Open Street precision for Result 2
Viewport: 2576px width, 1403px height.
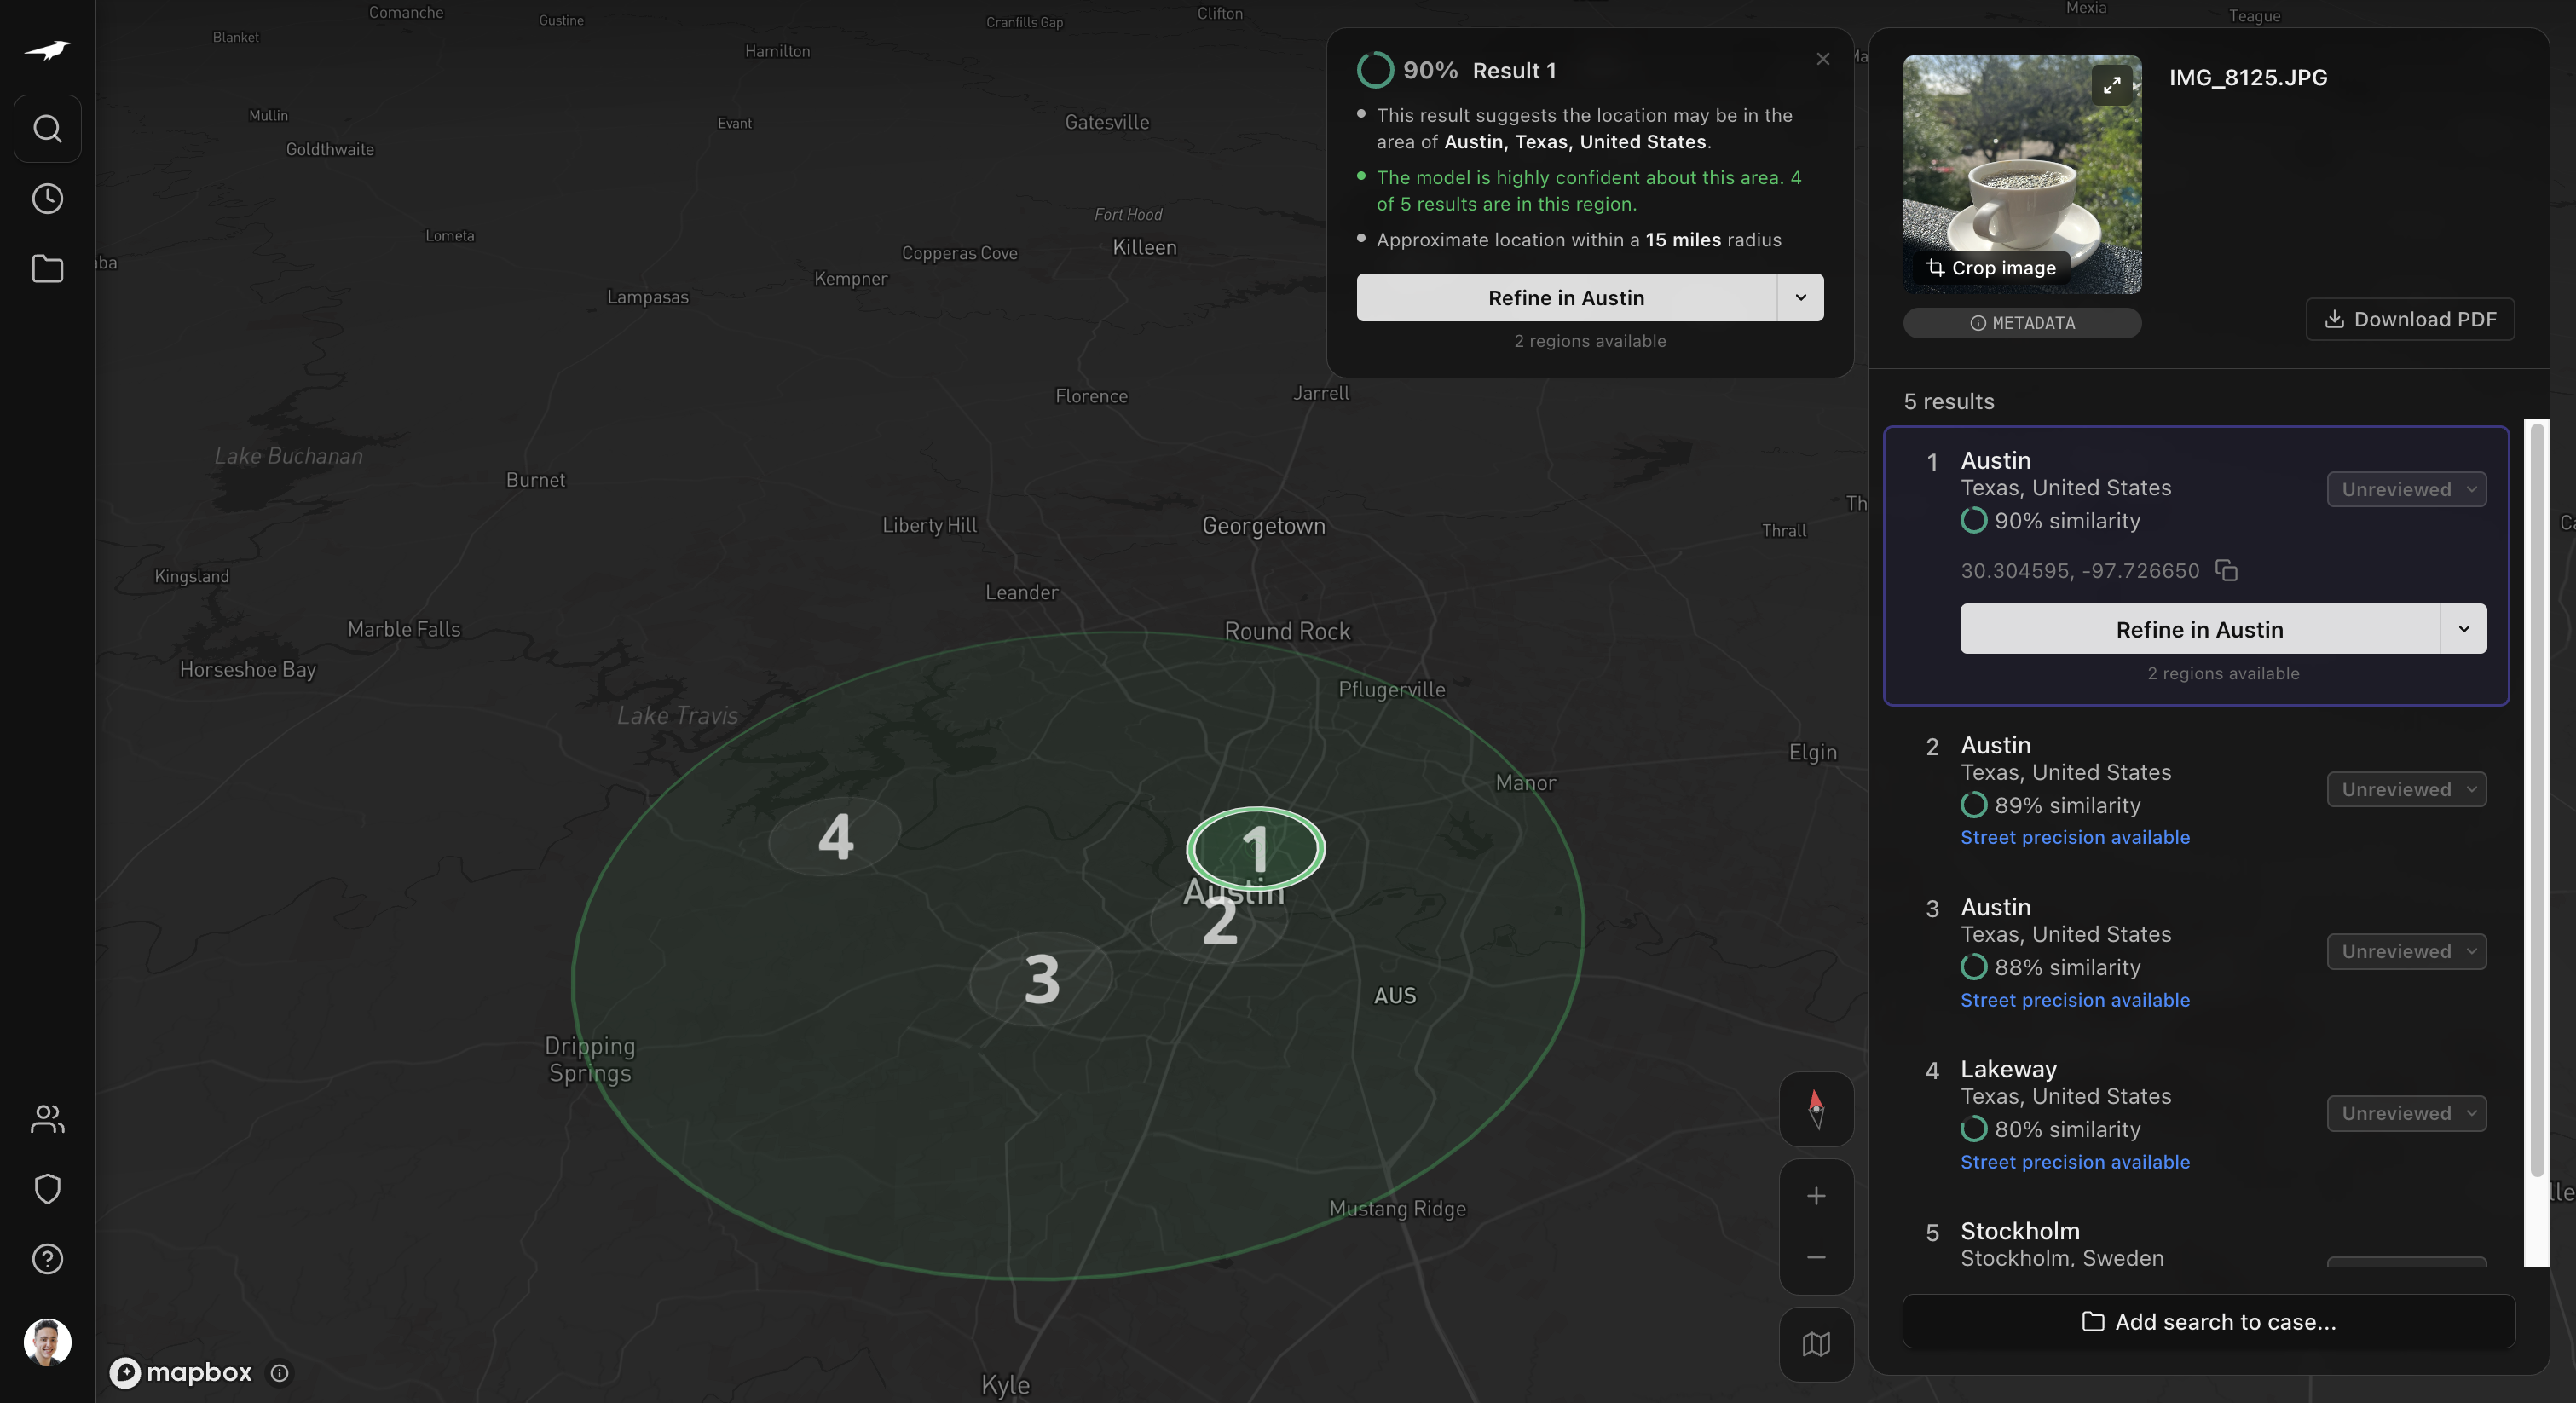point(2074,837)
